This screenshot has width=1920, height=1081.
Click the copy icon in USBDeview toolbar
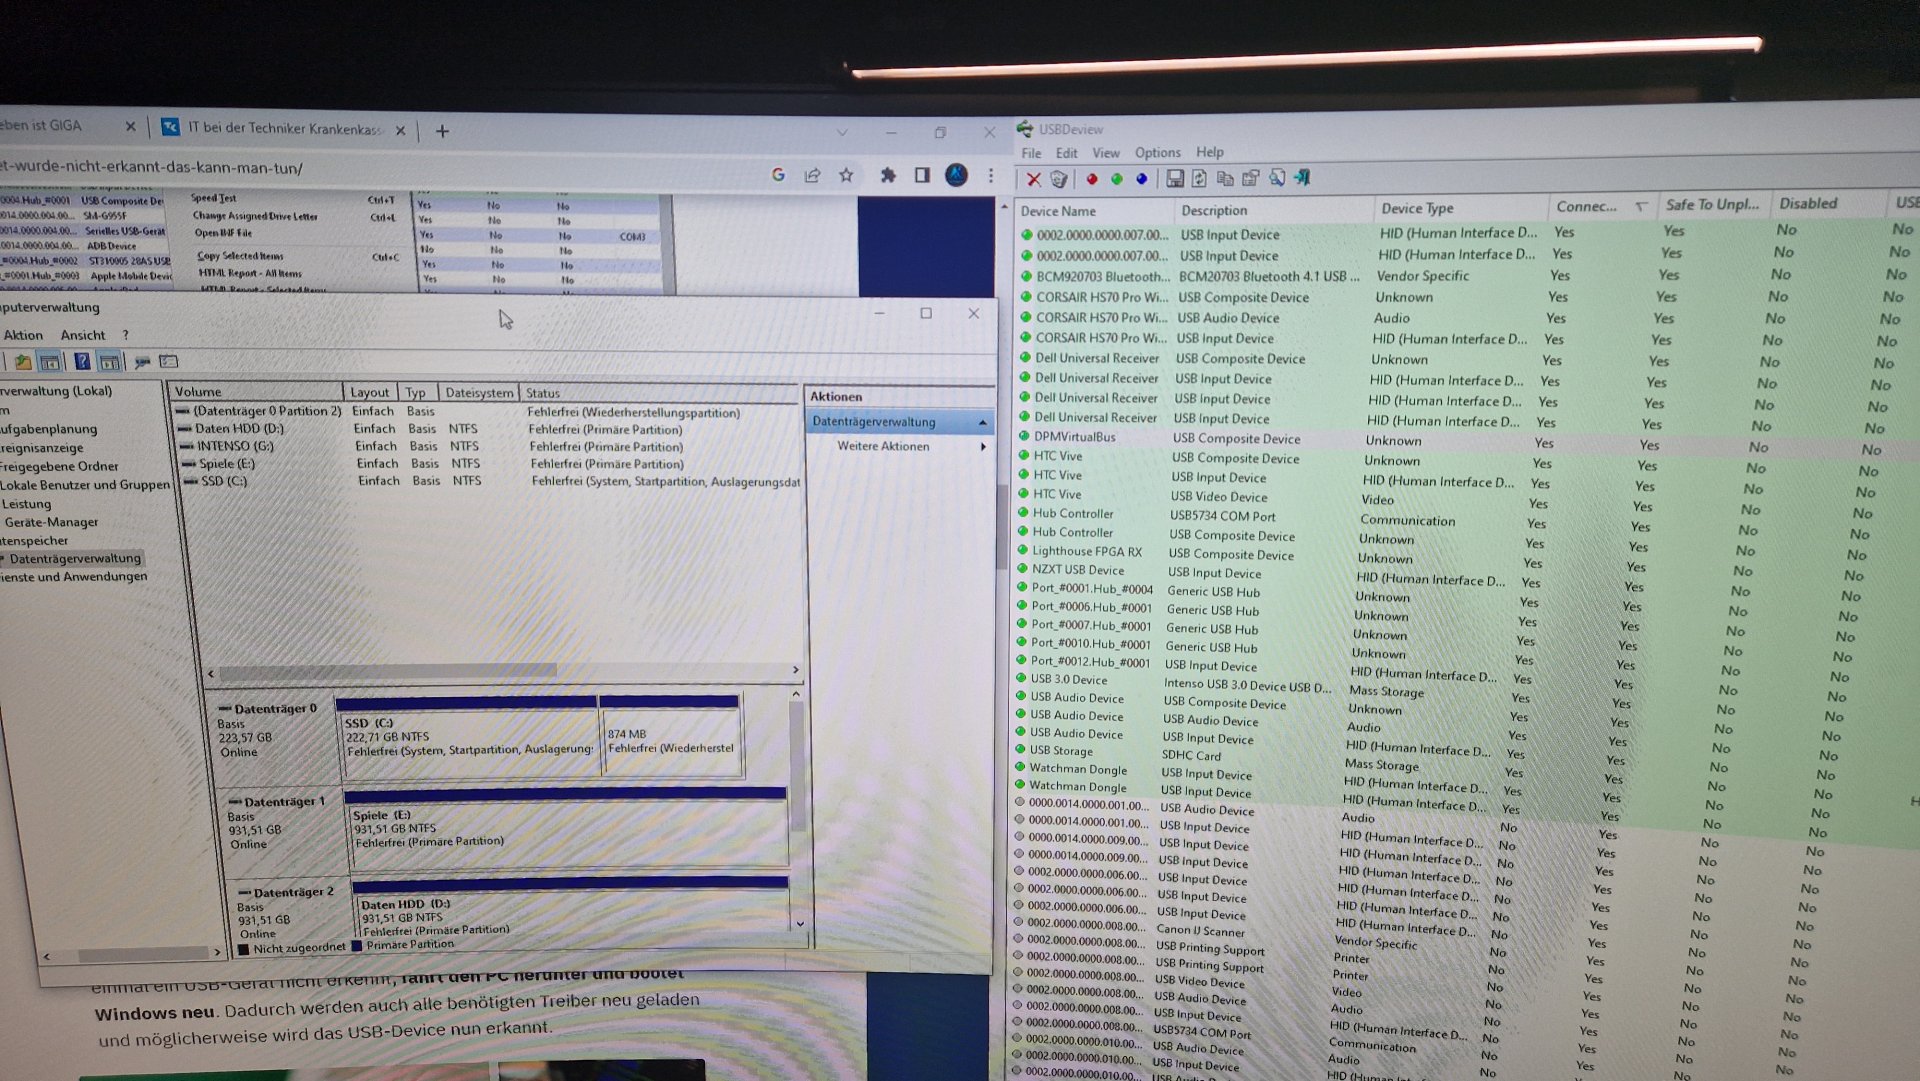click(1224, 178)
